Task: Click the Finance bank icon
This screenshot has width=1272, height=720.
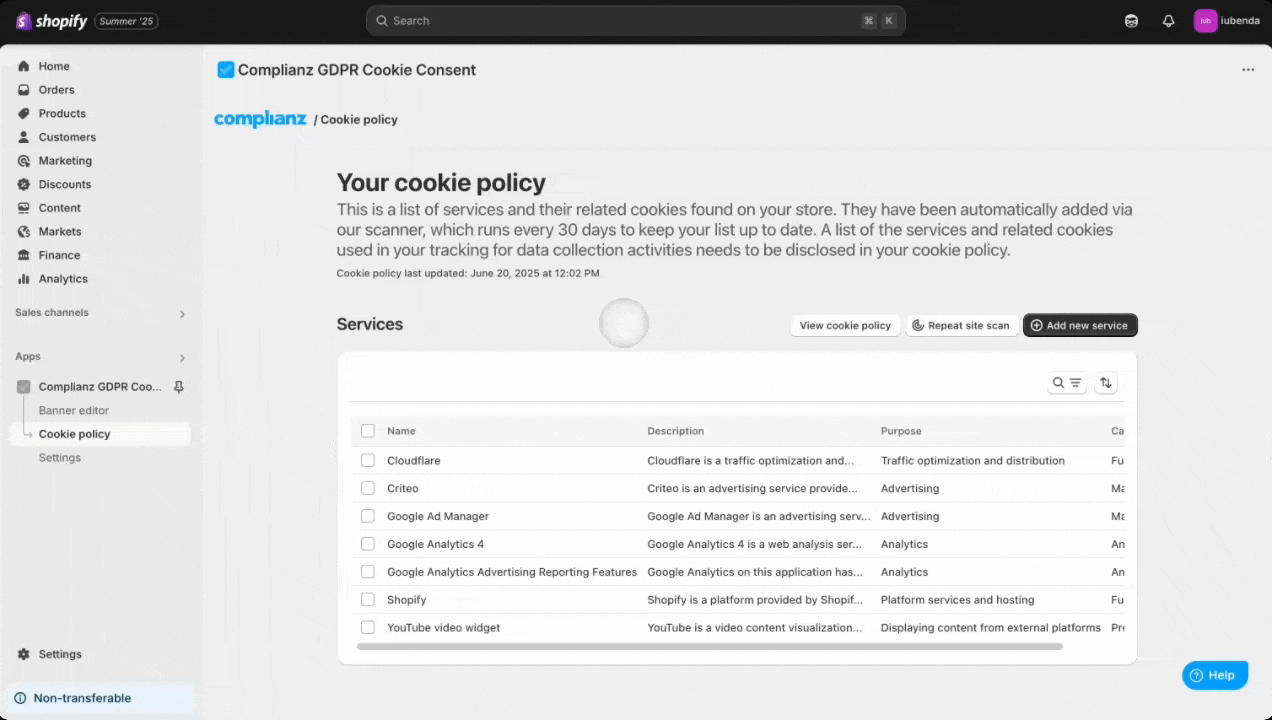Action: tap(24, 255)
